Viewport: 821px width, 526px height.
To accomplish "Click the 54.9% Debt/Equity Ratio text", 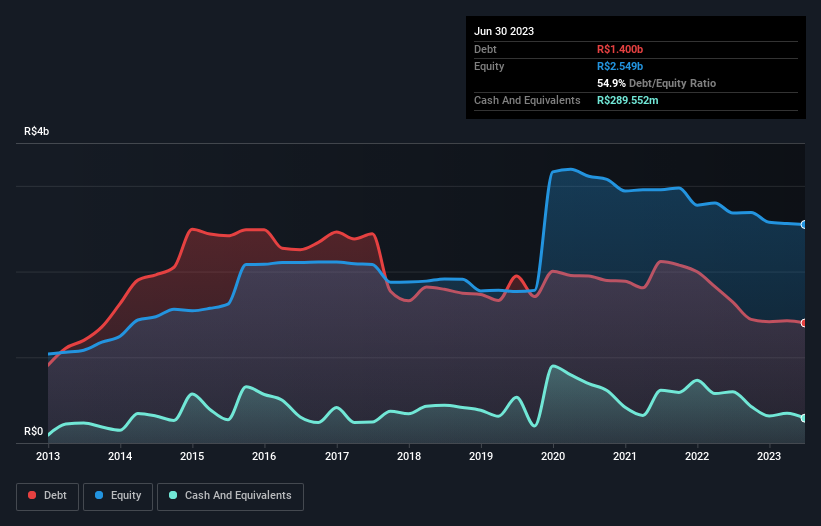I will 657,83.
